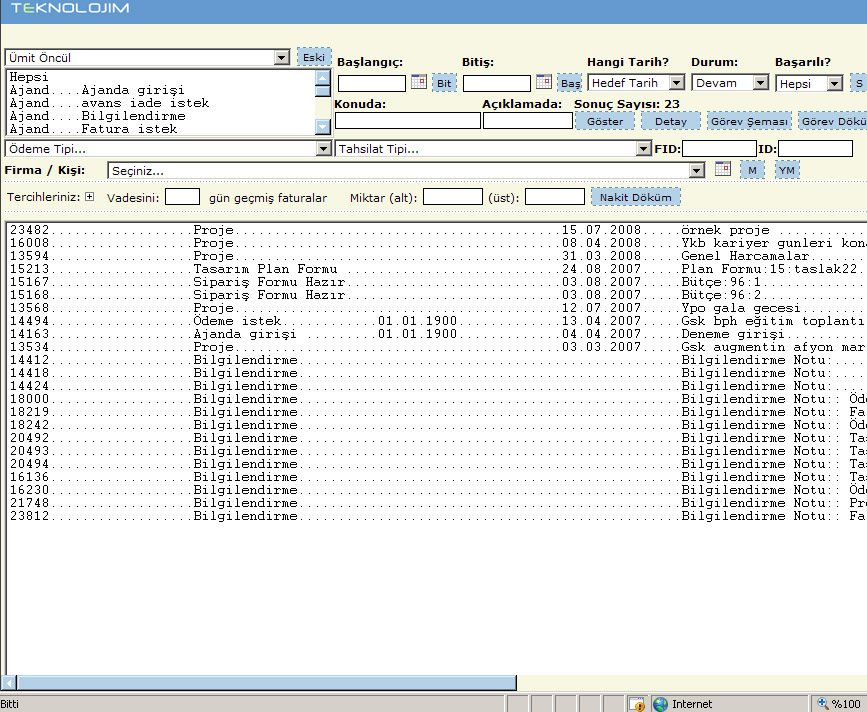Click YM button
Viewport: 867px width, 712px height.
[787, 170]
